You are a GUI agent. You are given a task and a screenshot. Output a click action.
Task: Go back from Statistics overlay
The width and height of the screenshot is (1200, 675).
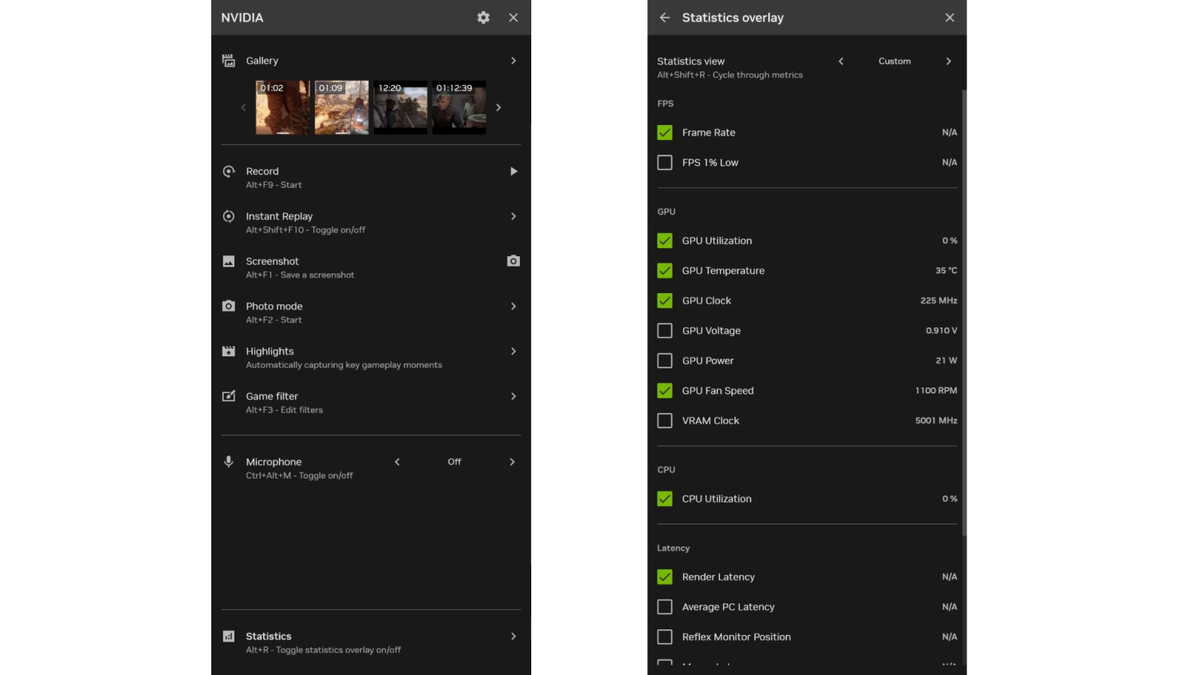click(665, 17)
